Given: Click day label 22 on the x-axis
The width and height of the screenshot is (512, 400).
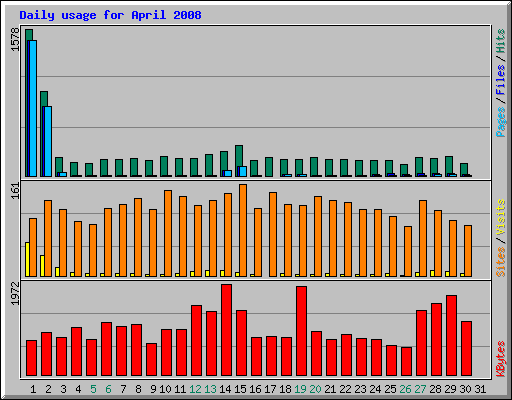Looking at the screenshot, I should (x=345, y=389).
